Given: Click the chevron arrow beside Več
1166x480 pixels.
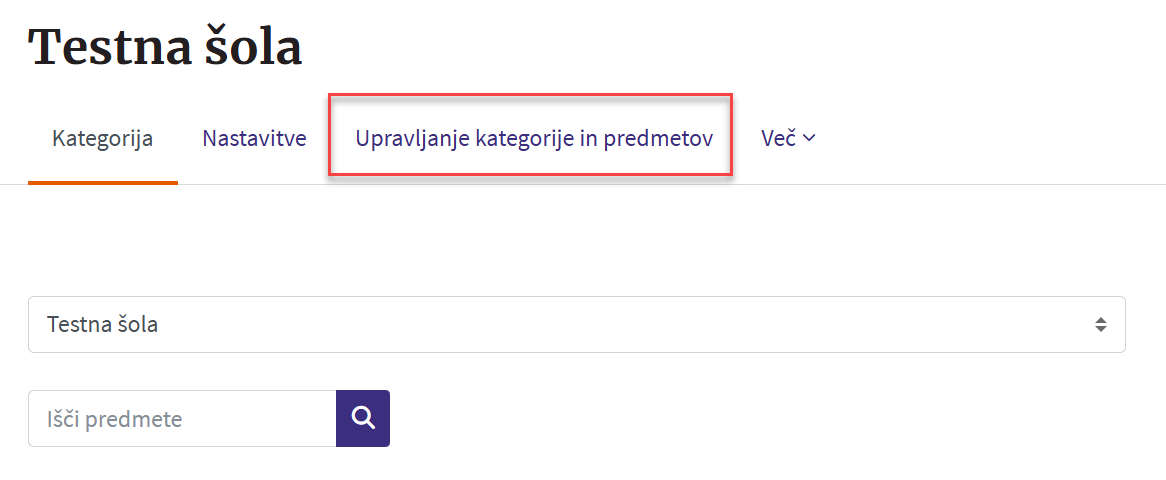Looking at the screenshot, I should tap(810, 139).
